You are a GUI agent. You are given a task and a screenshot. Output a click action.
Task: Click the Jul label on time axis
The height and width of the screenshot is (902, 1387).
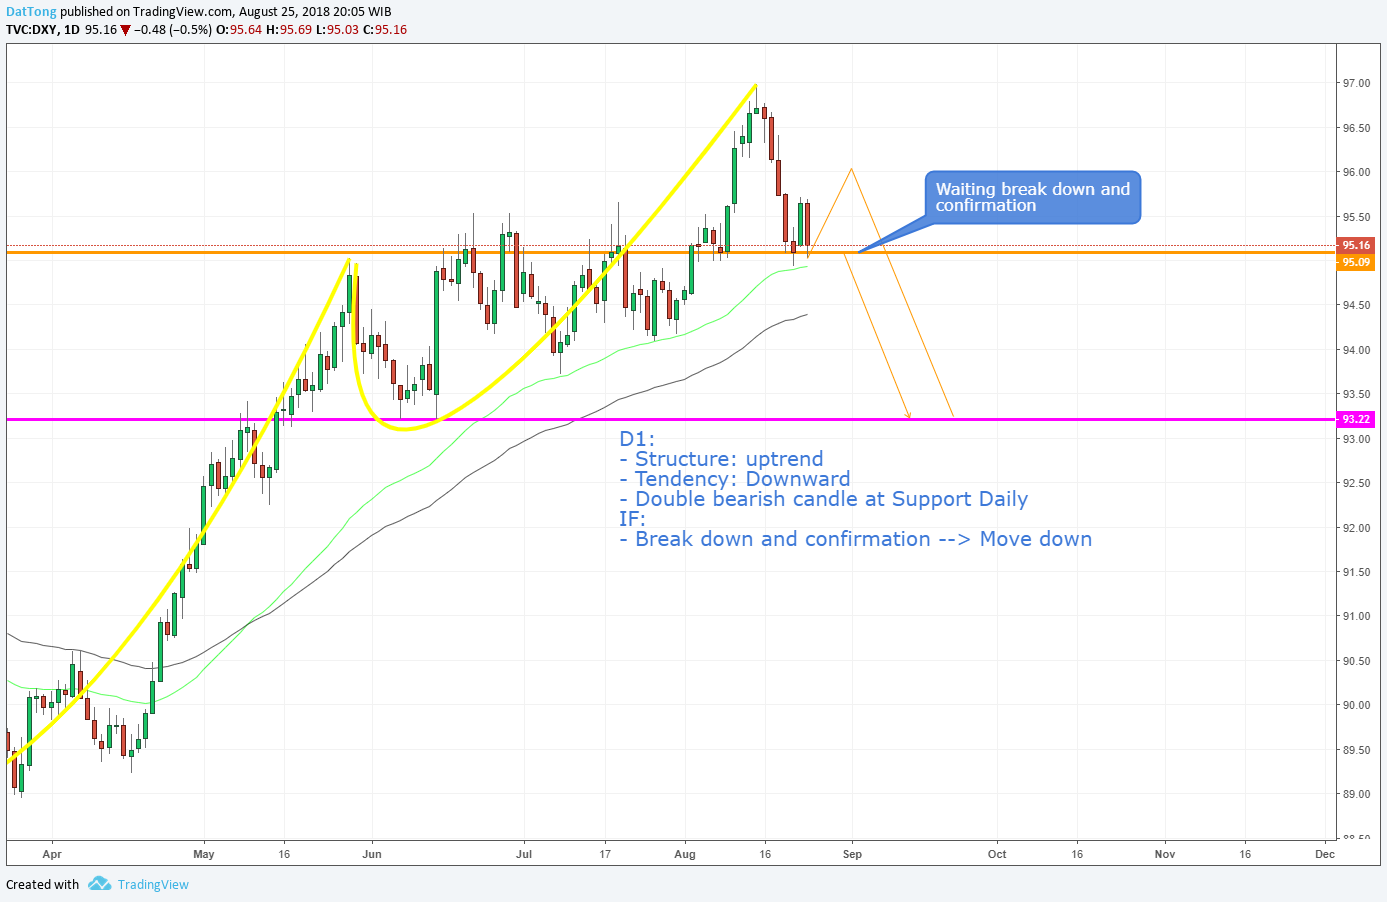[x=524, y=854]
